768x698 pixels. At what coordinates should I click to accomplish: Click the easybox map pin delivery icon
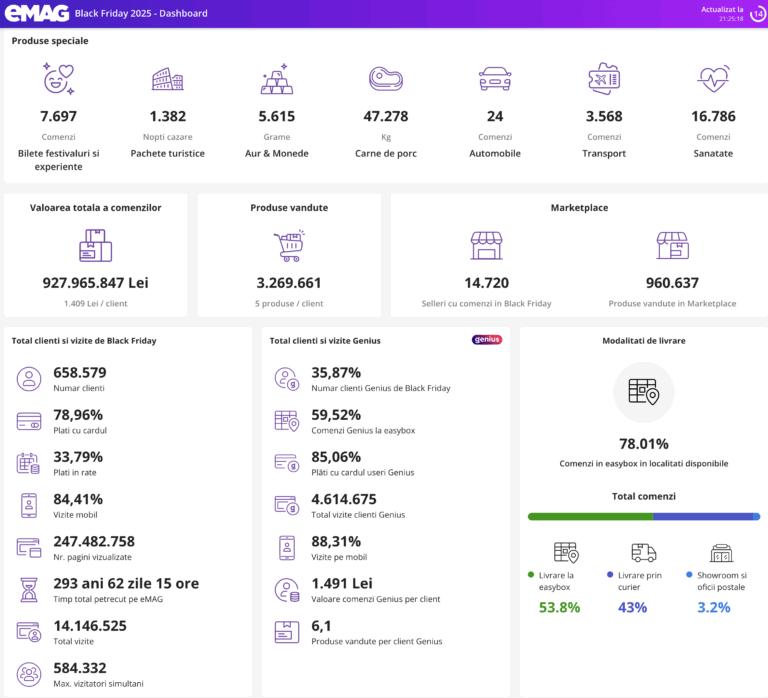coord(566,552)
